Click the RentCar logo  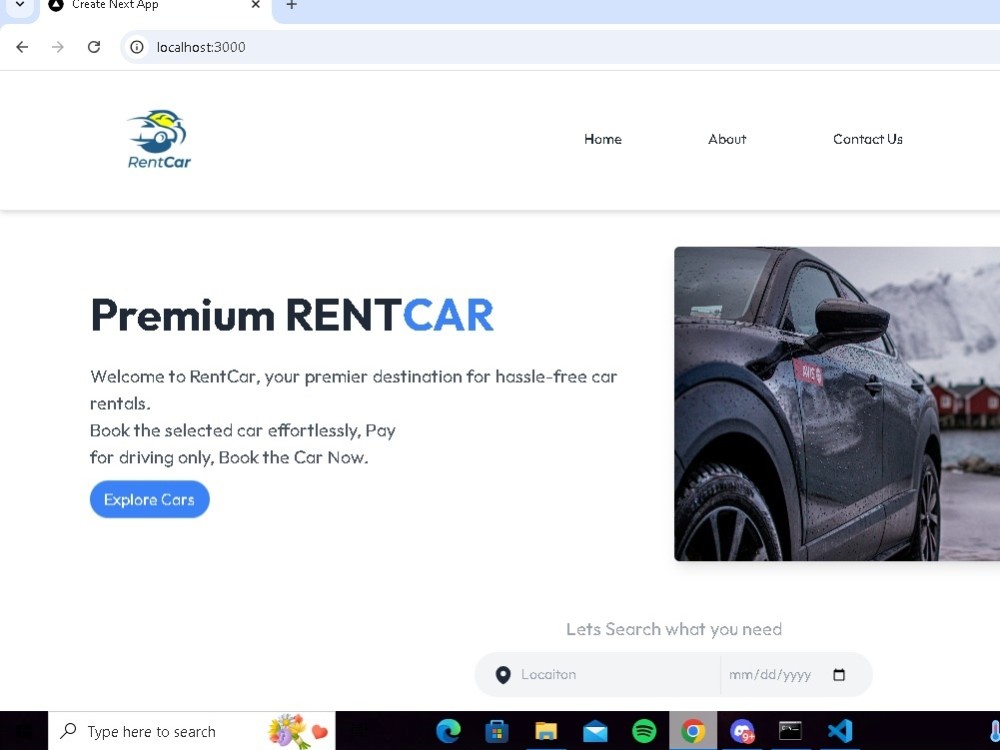point(159,139)
